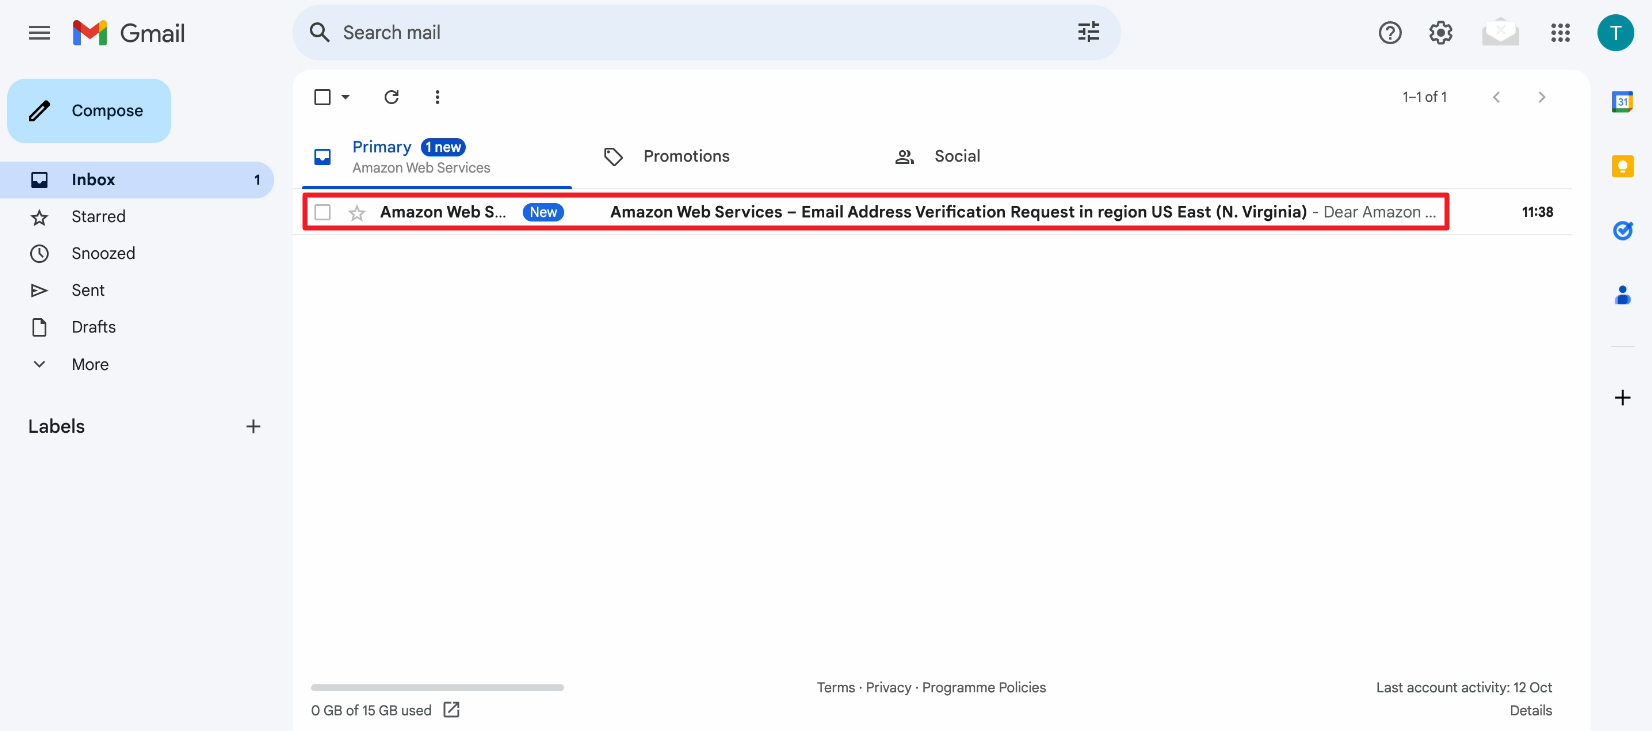Viewport: 1652px width, 731px height.
Task: Open search filter options icon
Action: point(1088,32)
